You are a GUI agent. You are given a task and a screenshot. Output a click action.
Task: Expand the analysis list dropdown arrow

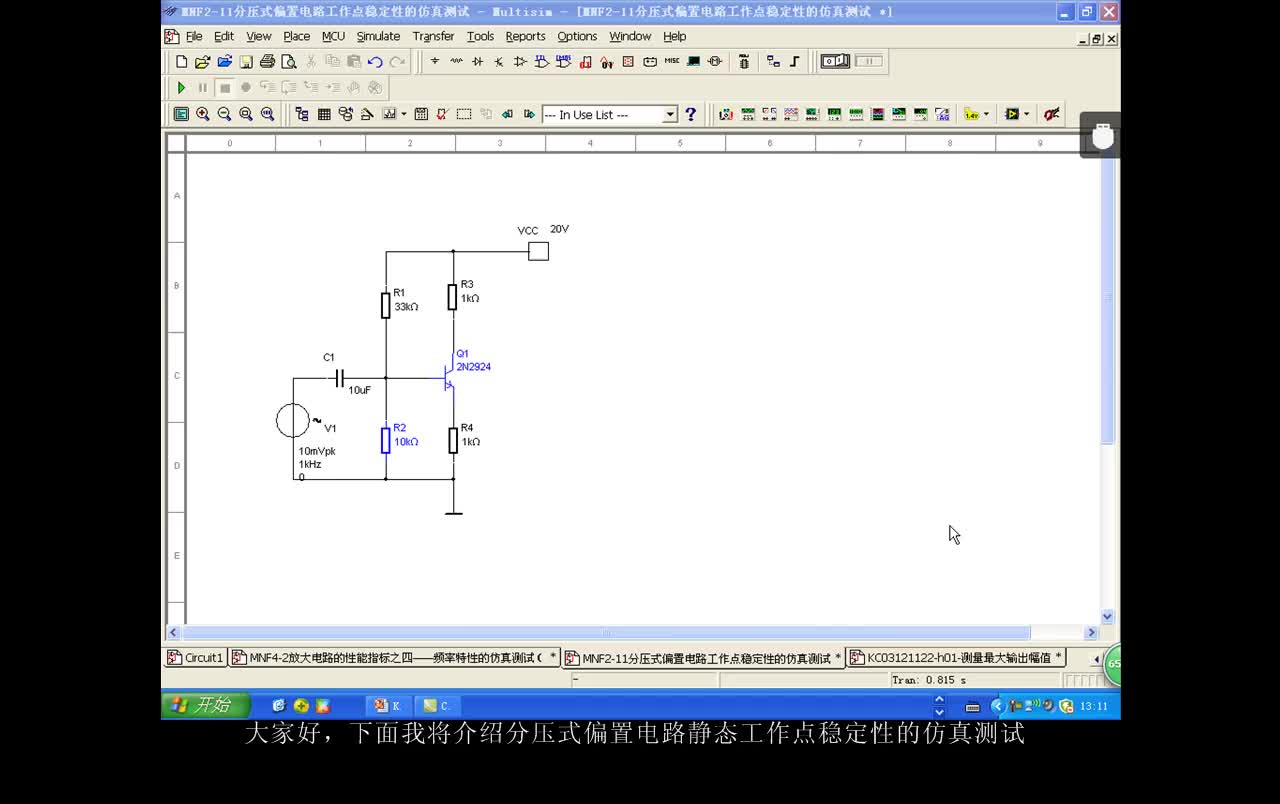pos(404,114)
